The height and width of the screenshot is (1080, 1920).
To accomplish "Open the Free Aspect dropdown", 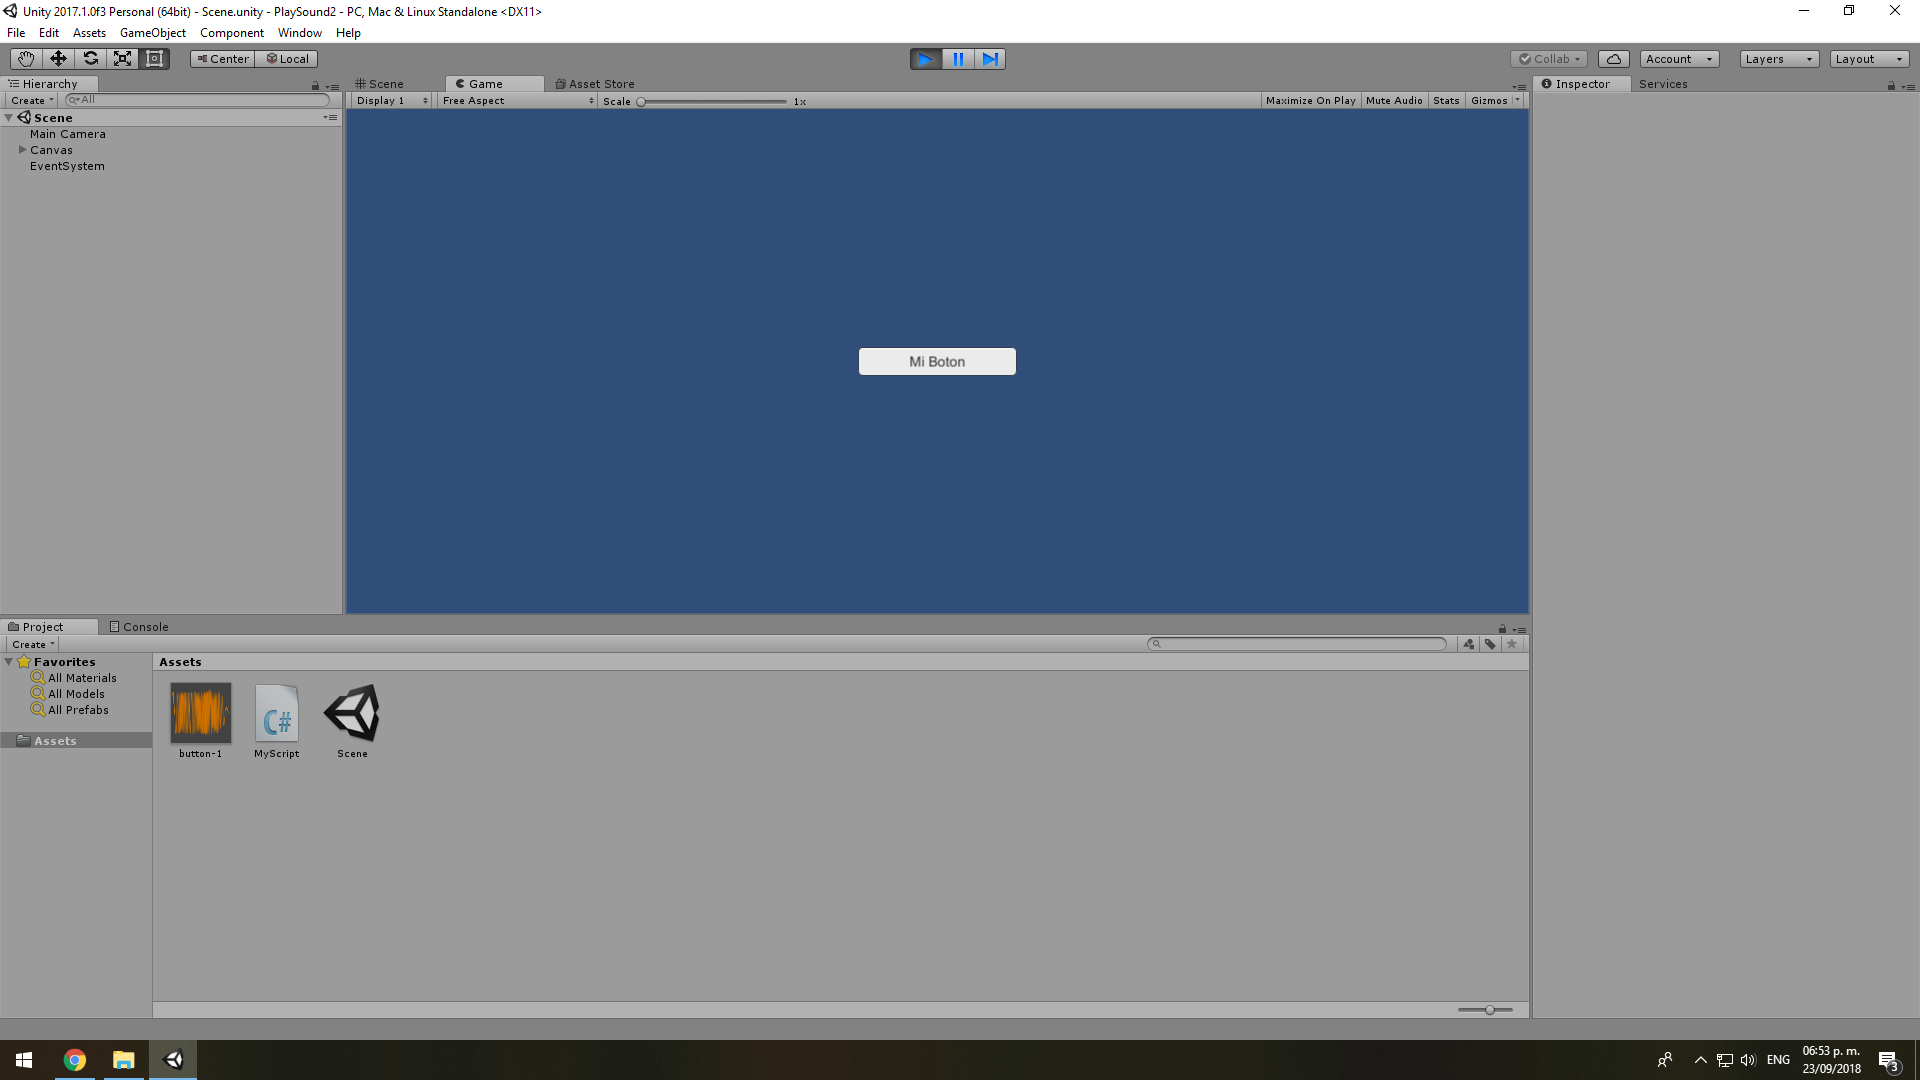I will 518,101.
